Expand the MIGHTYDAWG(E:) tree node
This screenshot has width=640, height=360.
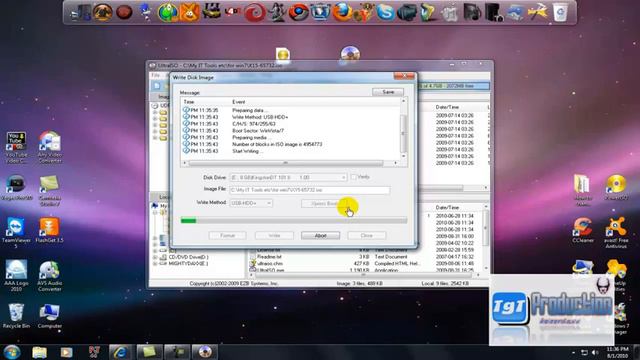tap(155, 264)
